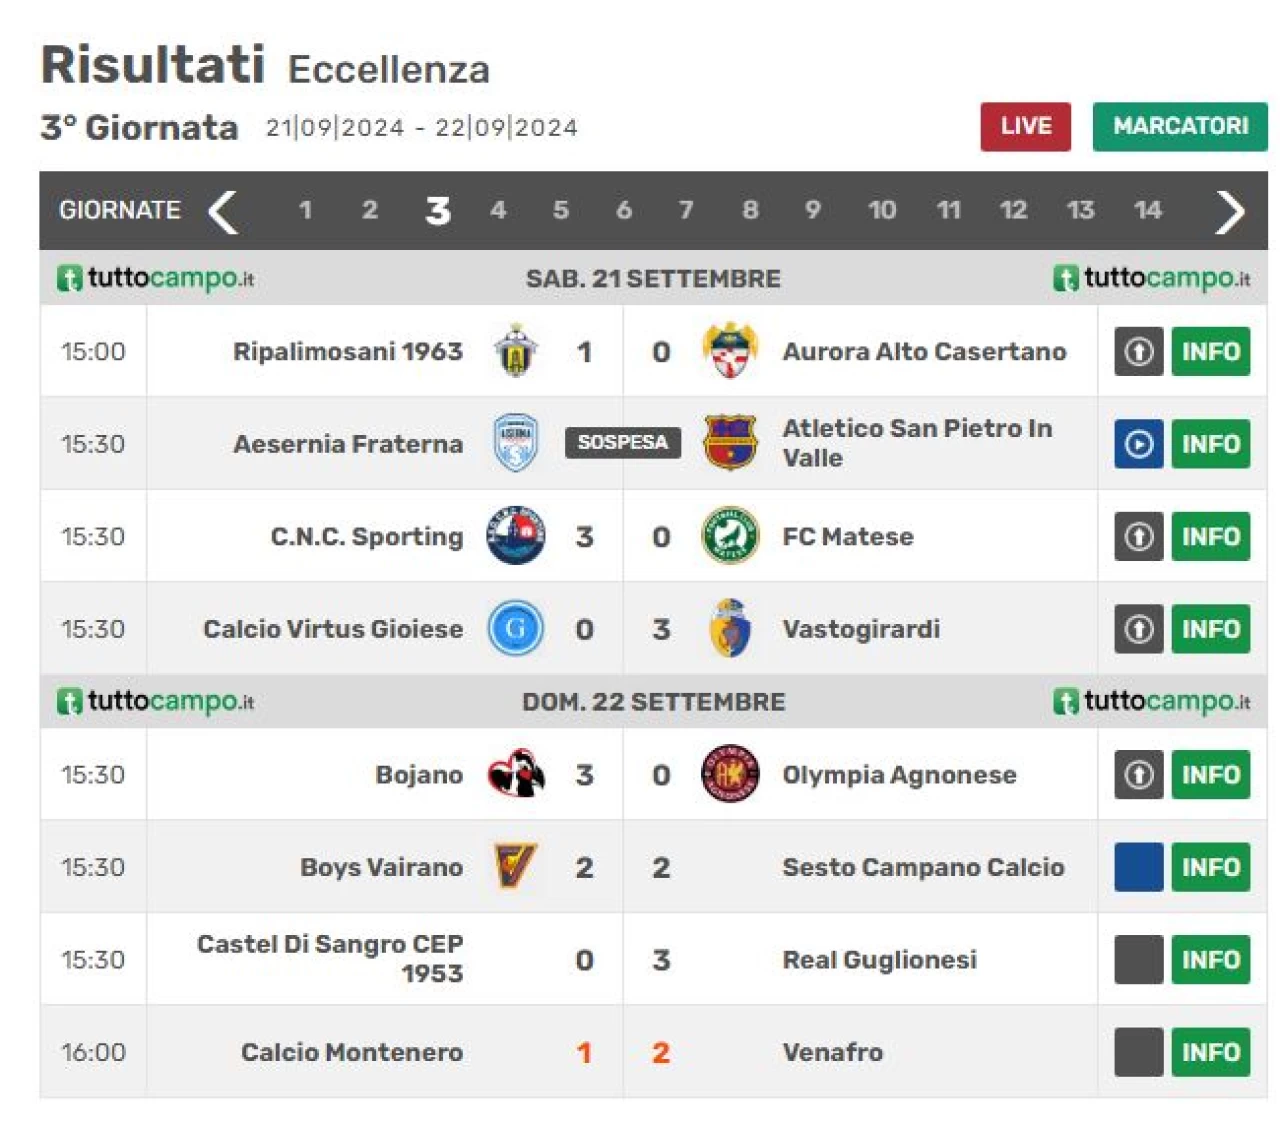Click the blue square next to Sesto Campano Calcio
1280x1124 pixels.
coord(1138,867)
